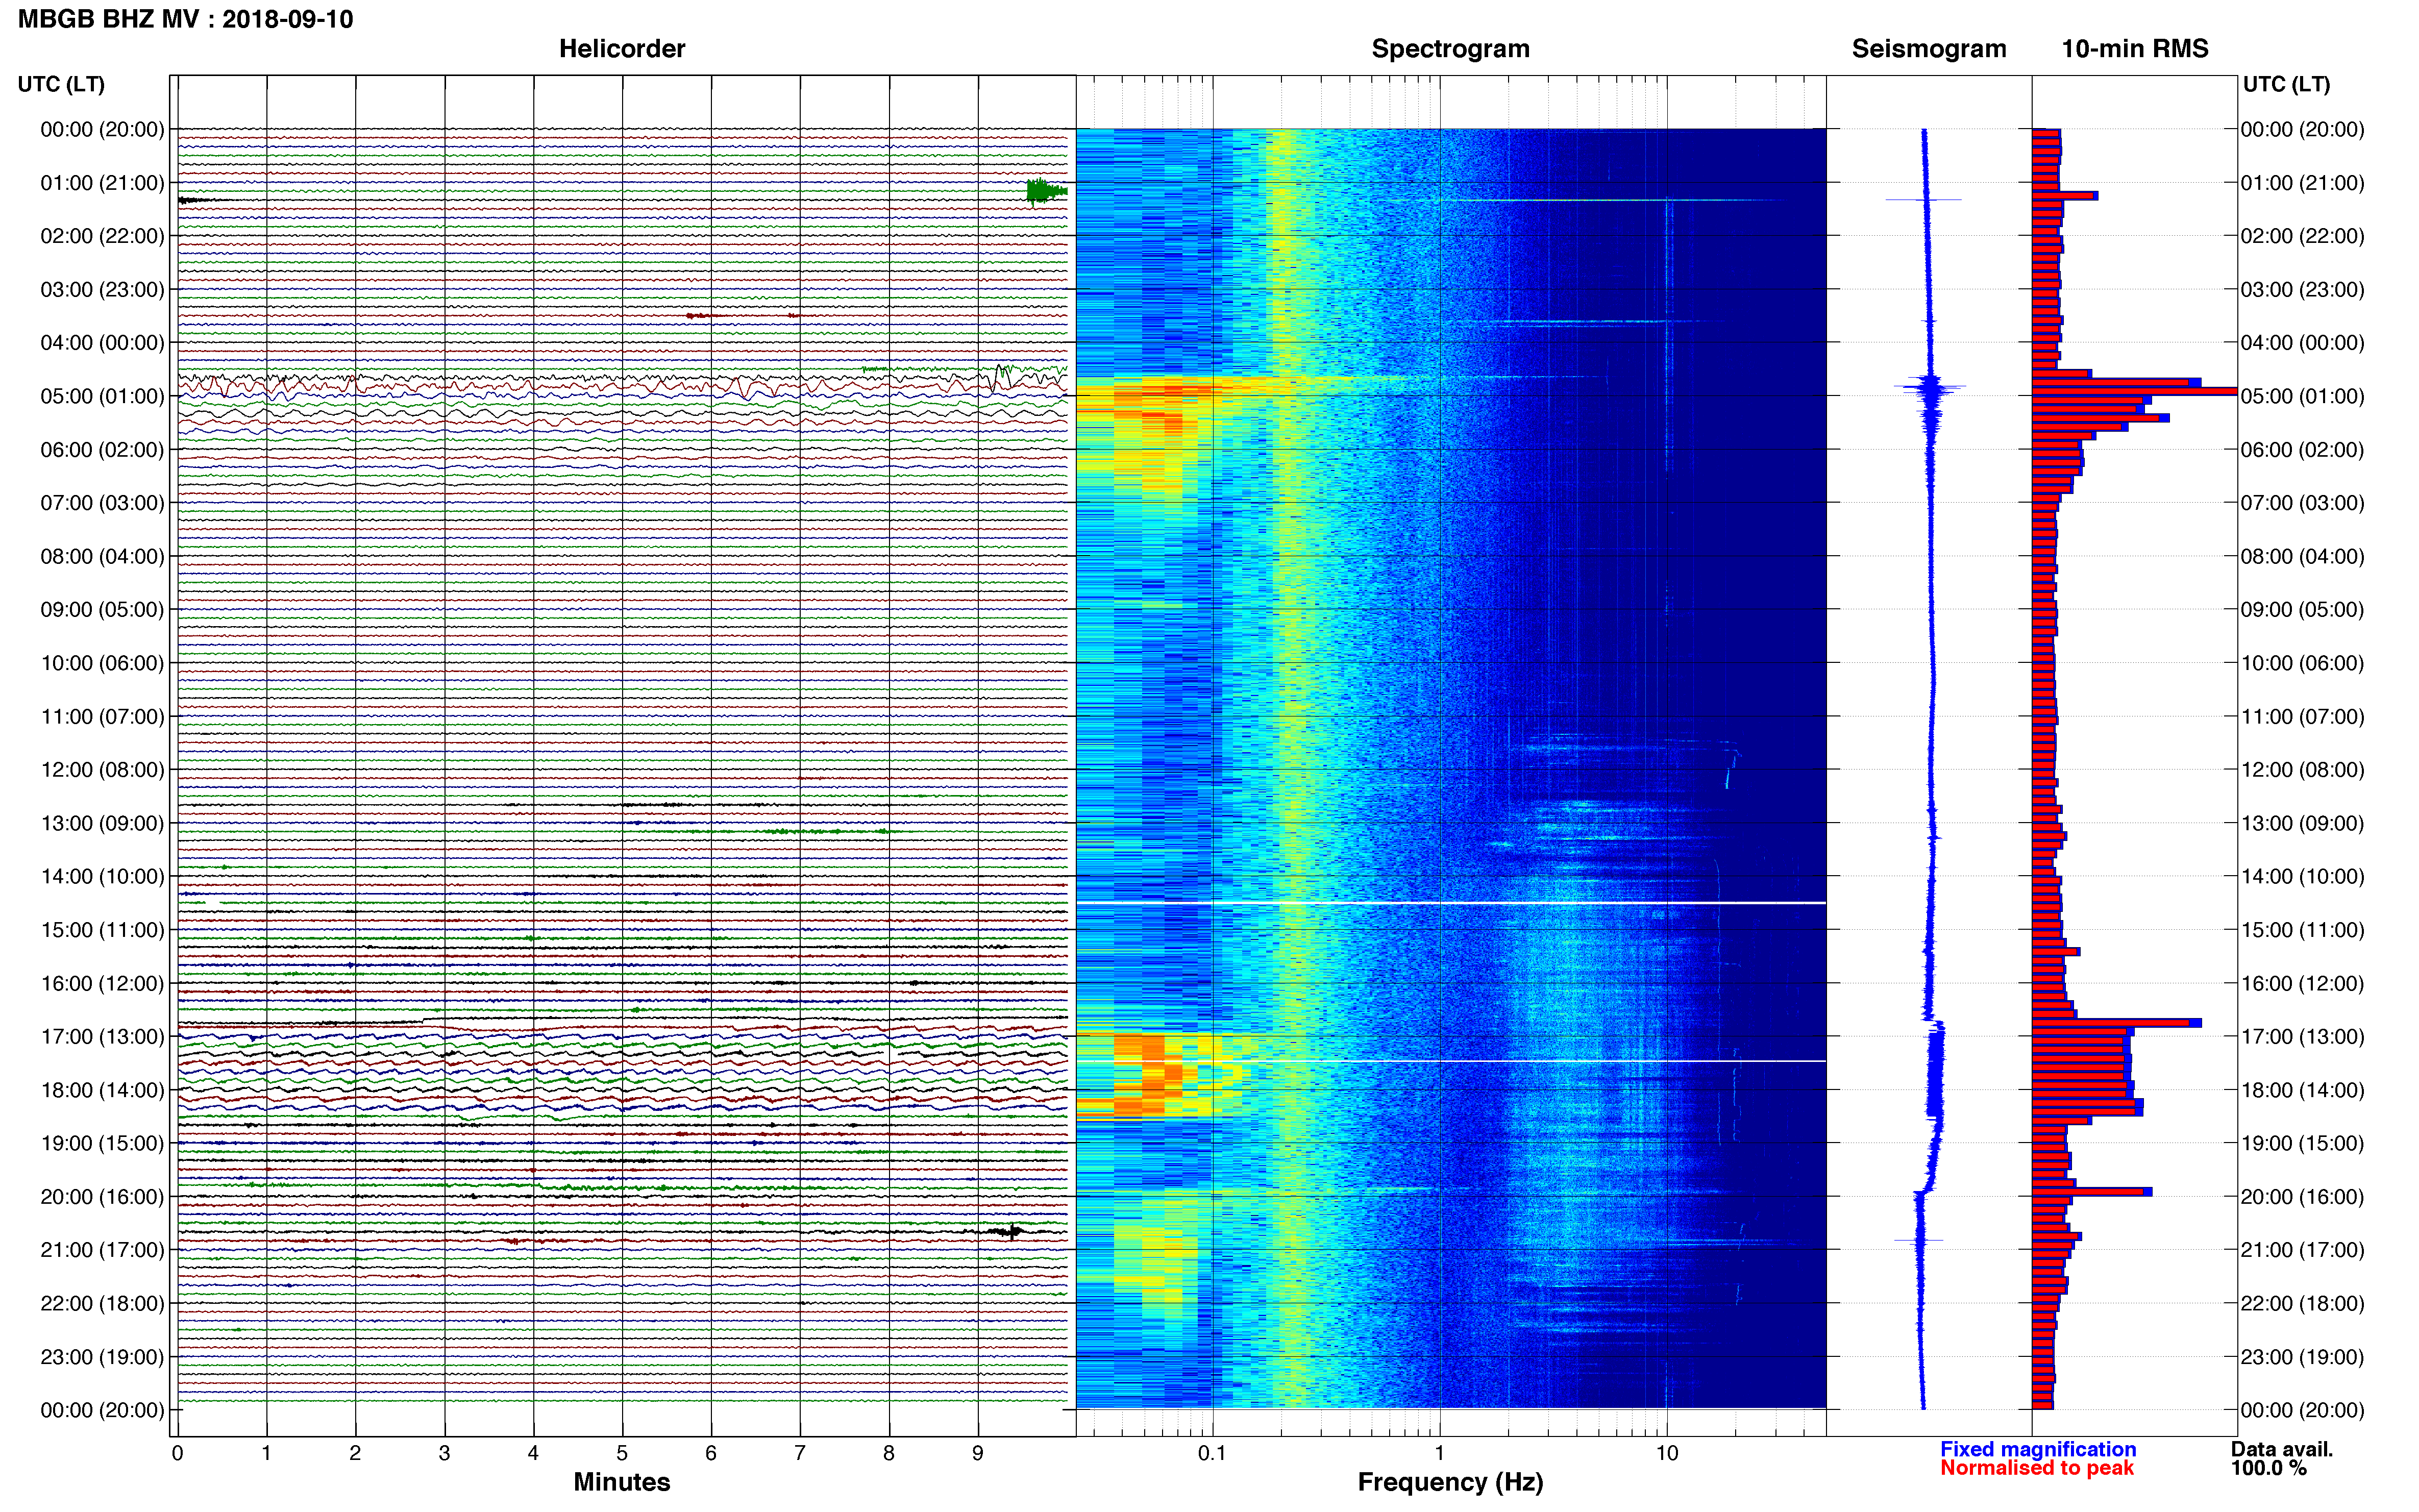Click the '100.0 %' data availability value
Screen dimensions: 2419x1512
[x=2269, y=1468]
